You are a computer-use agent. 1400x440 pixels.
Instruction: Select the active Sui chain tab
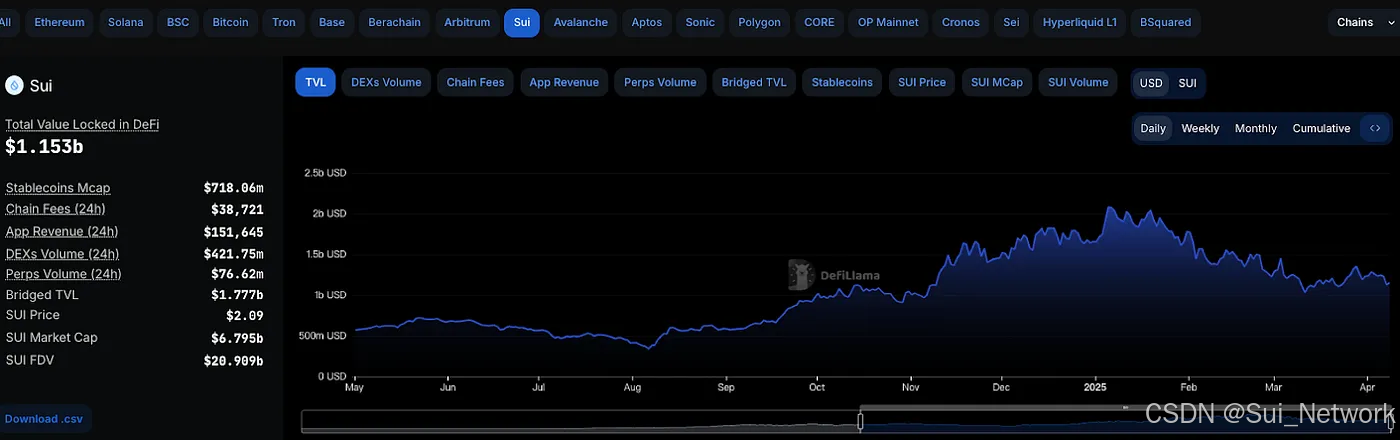[522, 22]
